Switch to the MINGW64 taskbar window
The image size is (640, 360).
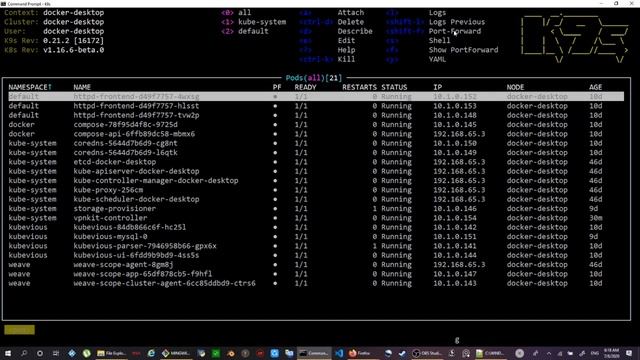tap(176, 353)
